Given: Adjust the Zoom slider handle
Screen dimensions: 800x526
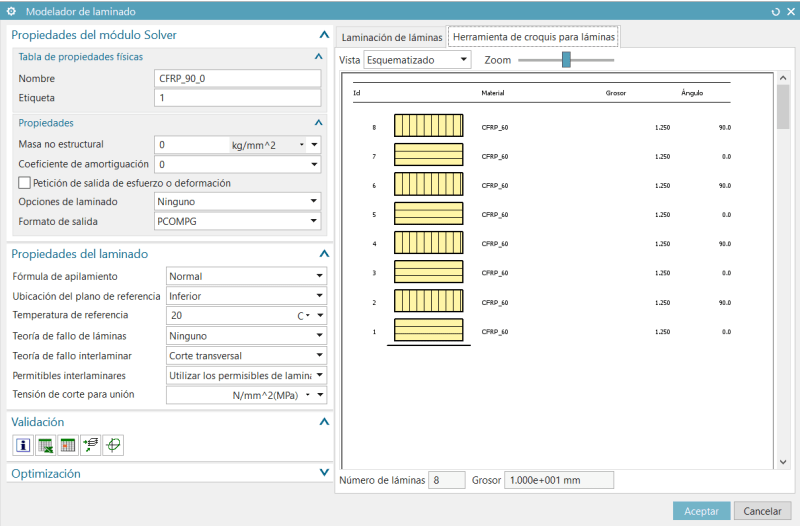Looking at the screenshot, I should (566, 60).
